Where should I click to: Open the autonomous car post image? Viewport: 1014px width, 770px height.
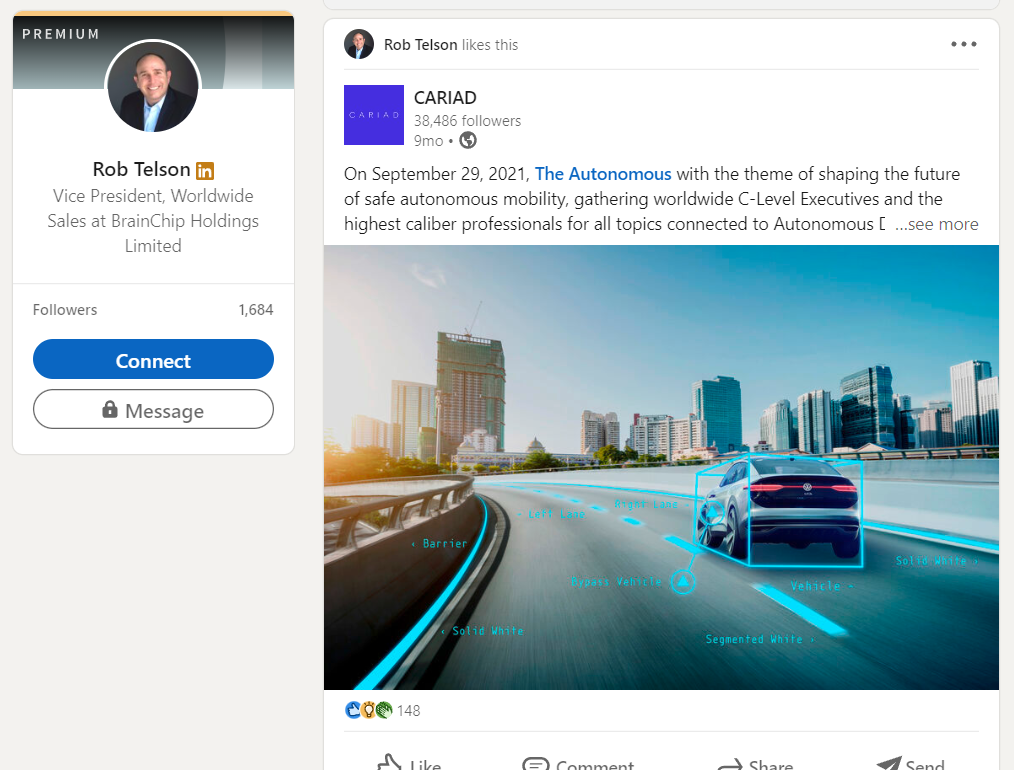click(661, 467)
